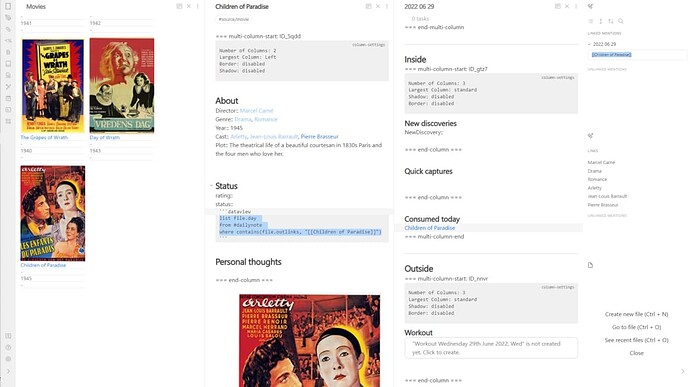Select the 2022 06 29 pane title
The height and width of the screenshot is (387, 690).
pos(419,7)
